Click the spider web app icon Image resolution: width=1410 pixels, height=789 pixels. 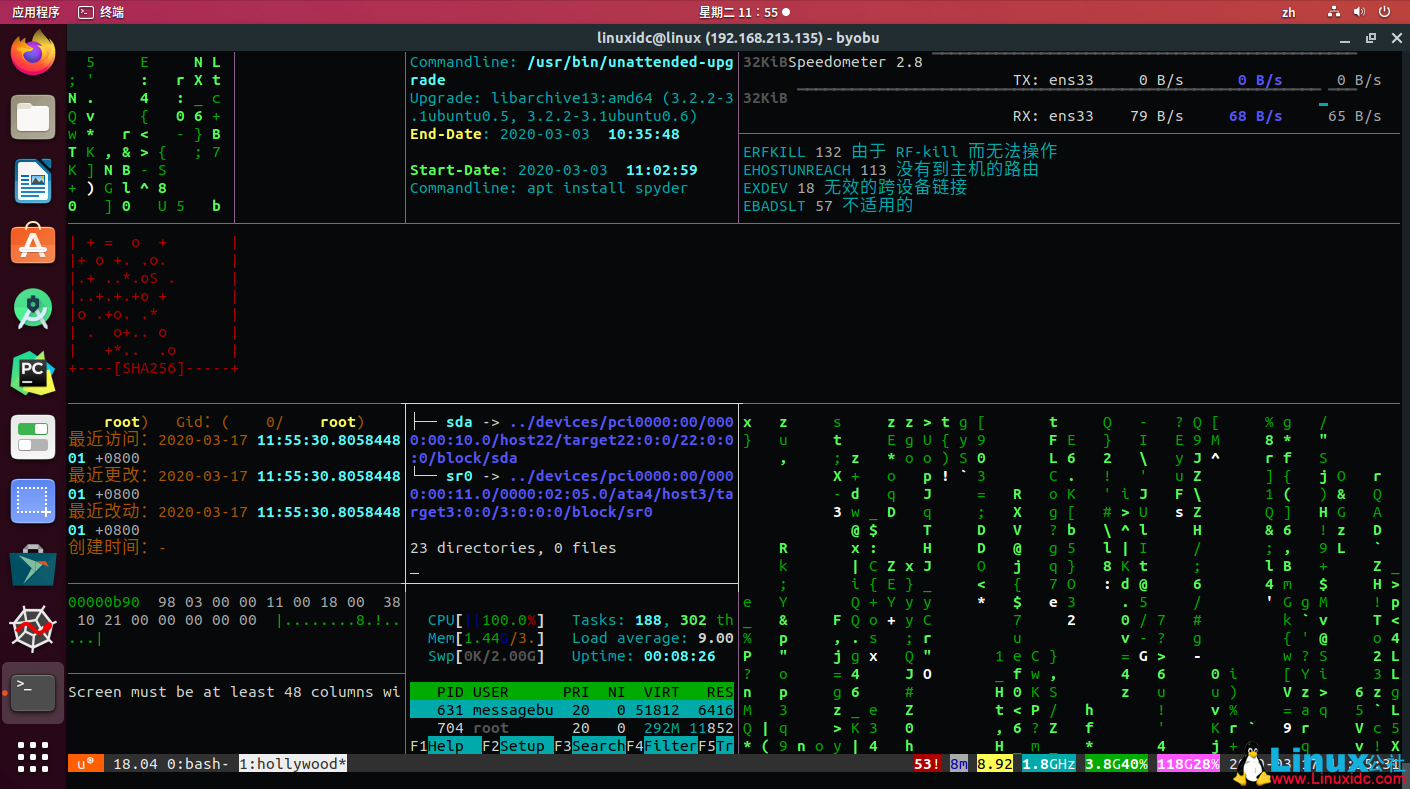33,629
